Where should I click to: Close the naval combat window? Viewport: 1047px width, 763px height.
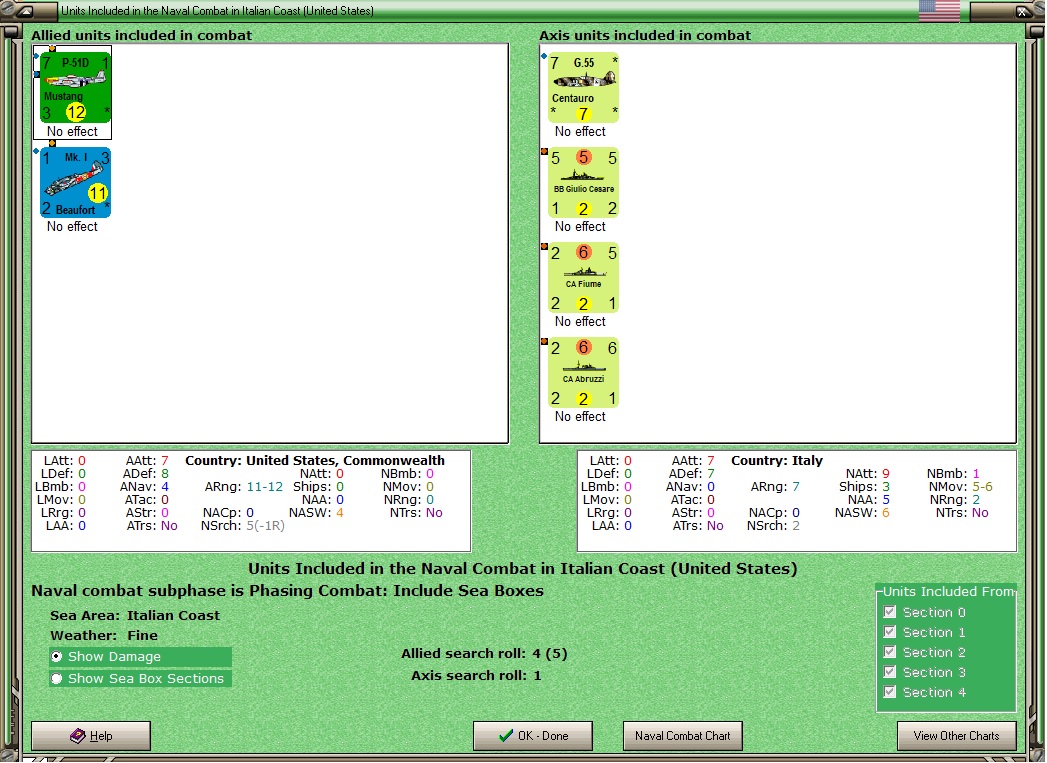(x=1022, y=11)
